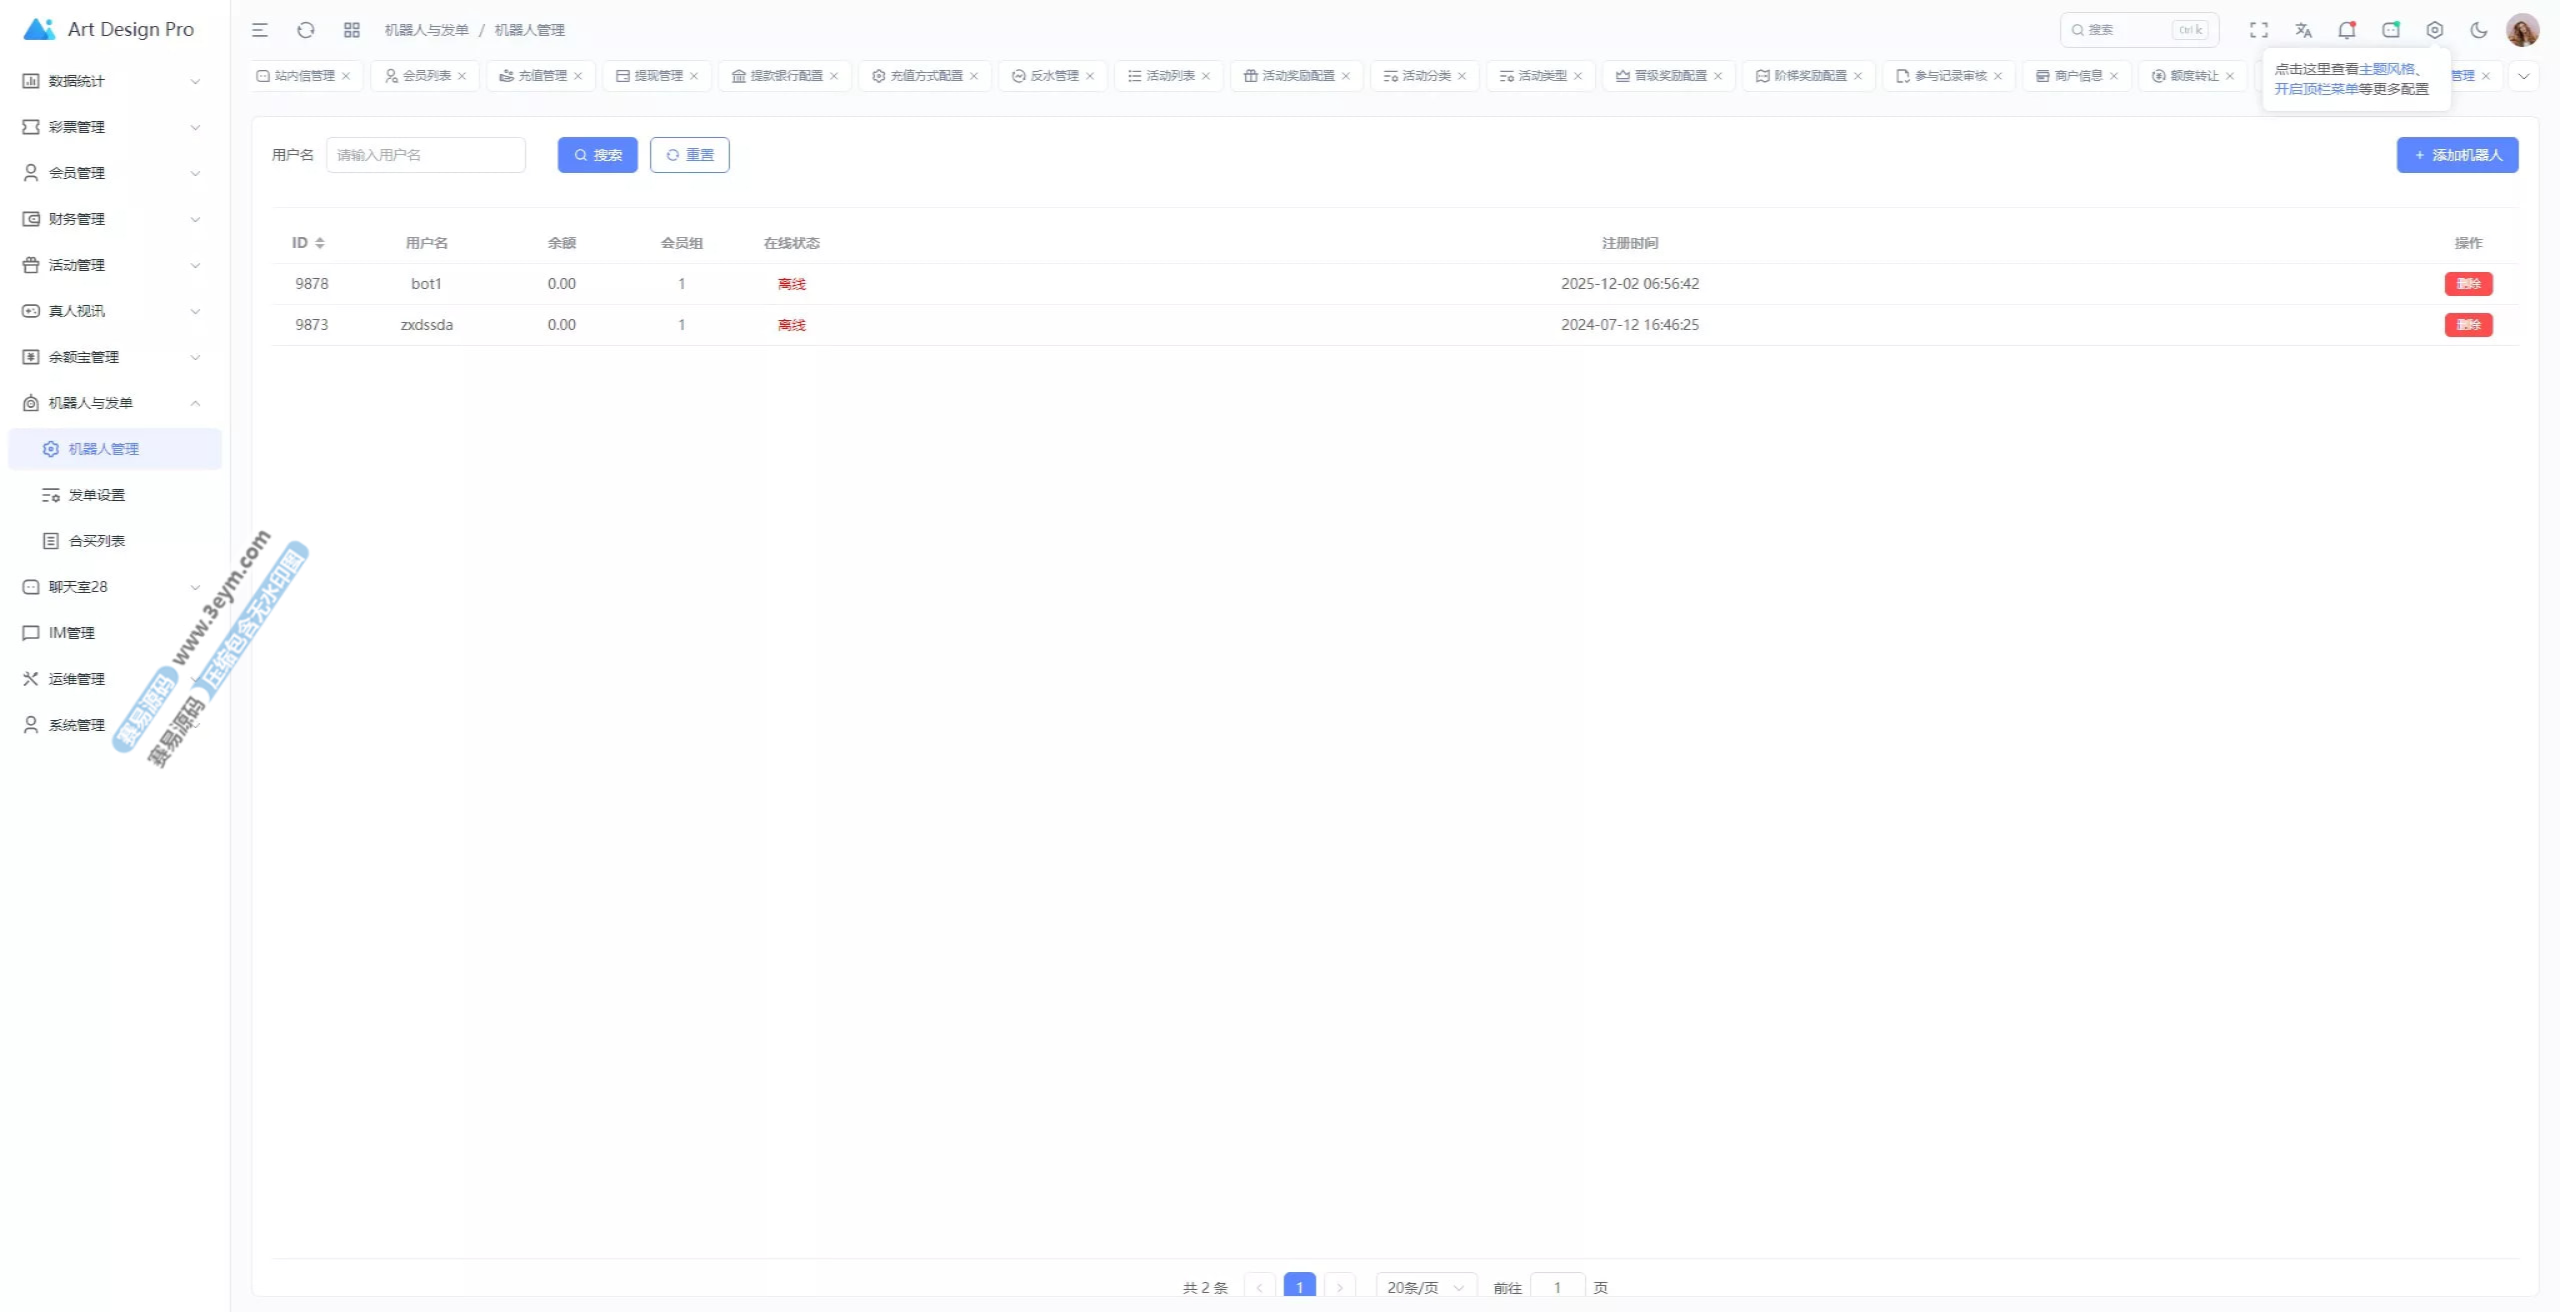
Task: Open the 20条/页 page size dropdown
Action: tap(1425, 1287)
